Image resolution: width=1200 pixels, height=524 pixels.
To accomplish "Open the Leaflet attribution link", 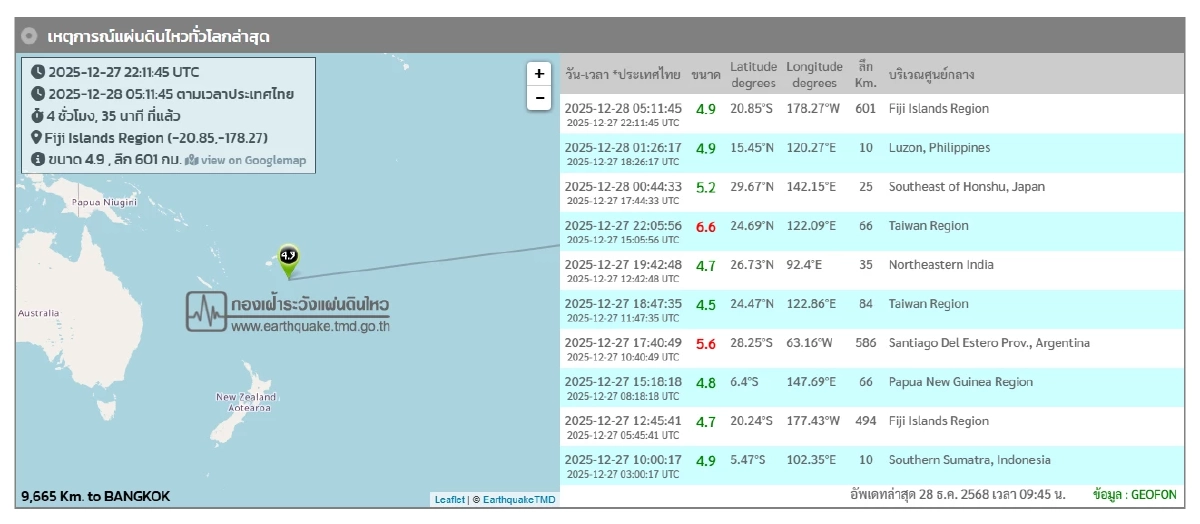I will [x=449, y=499].
